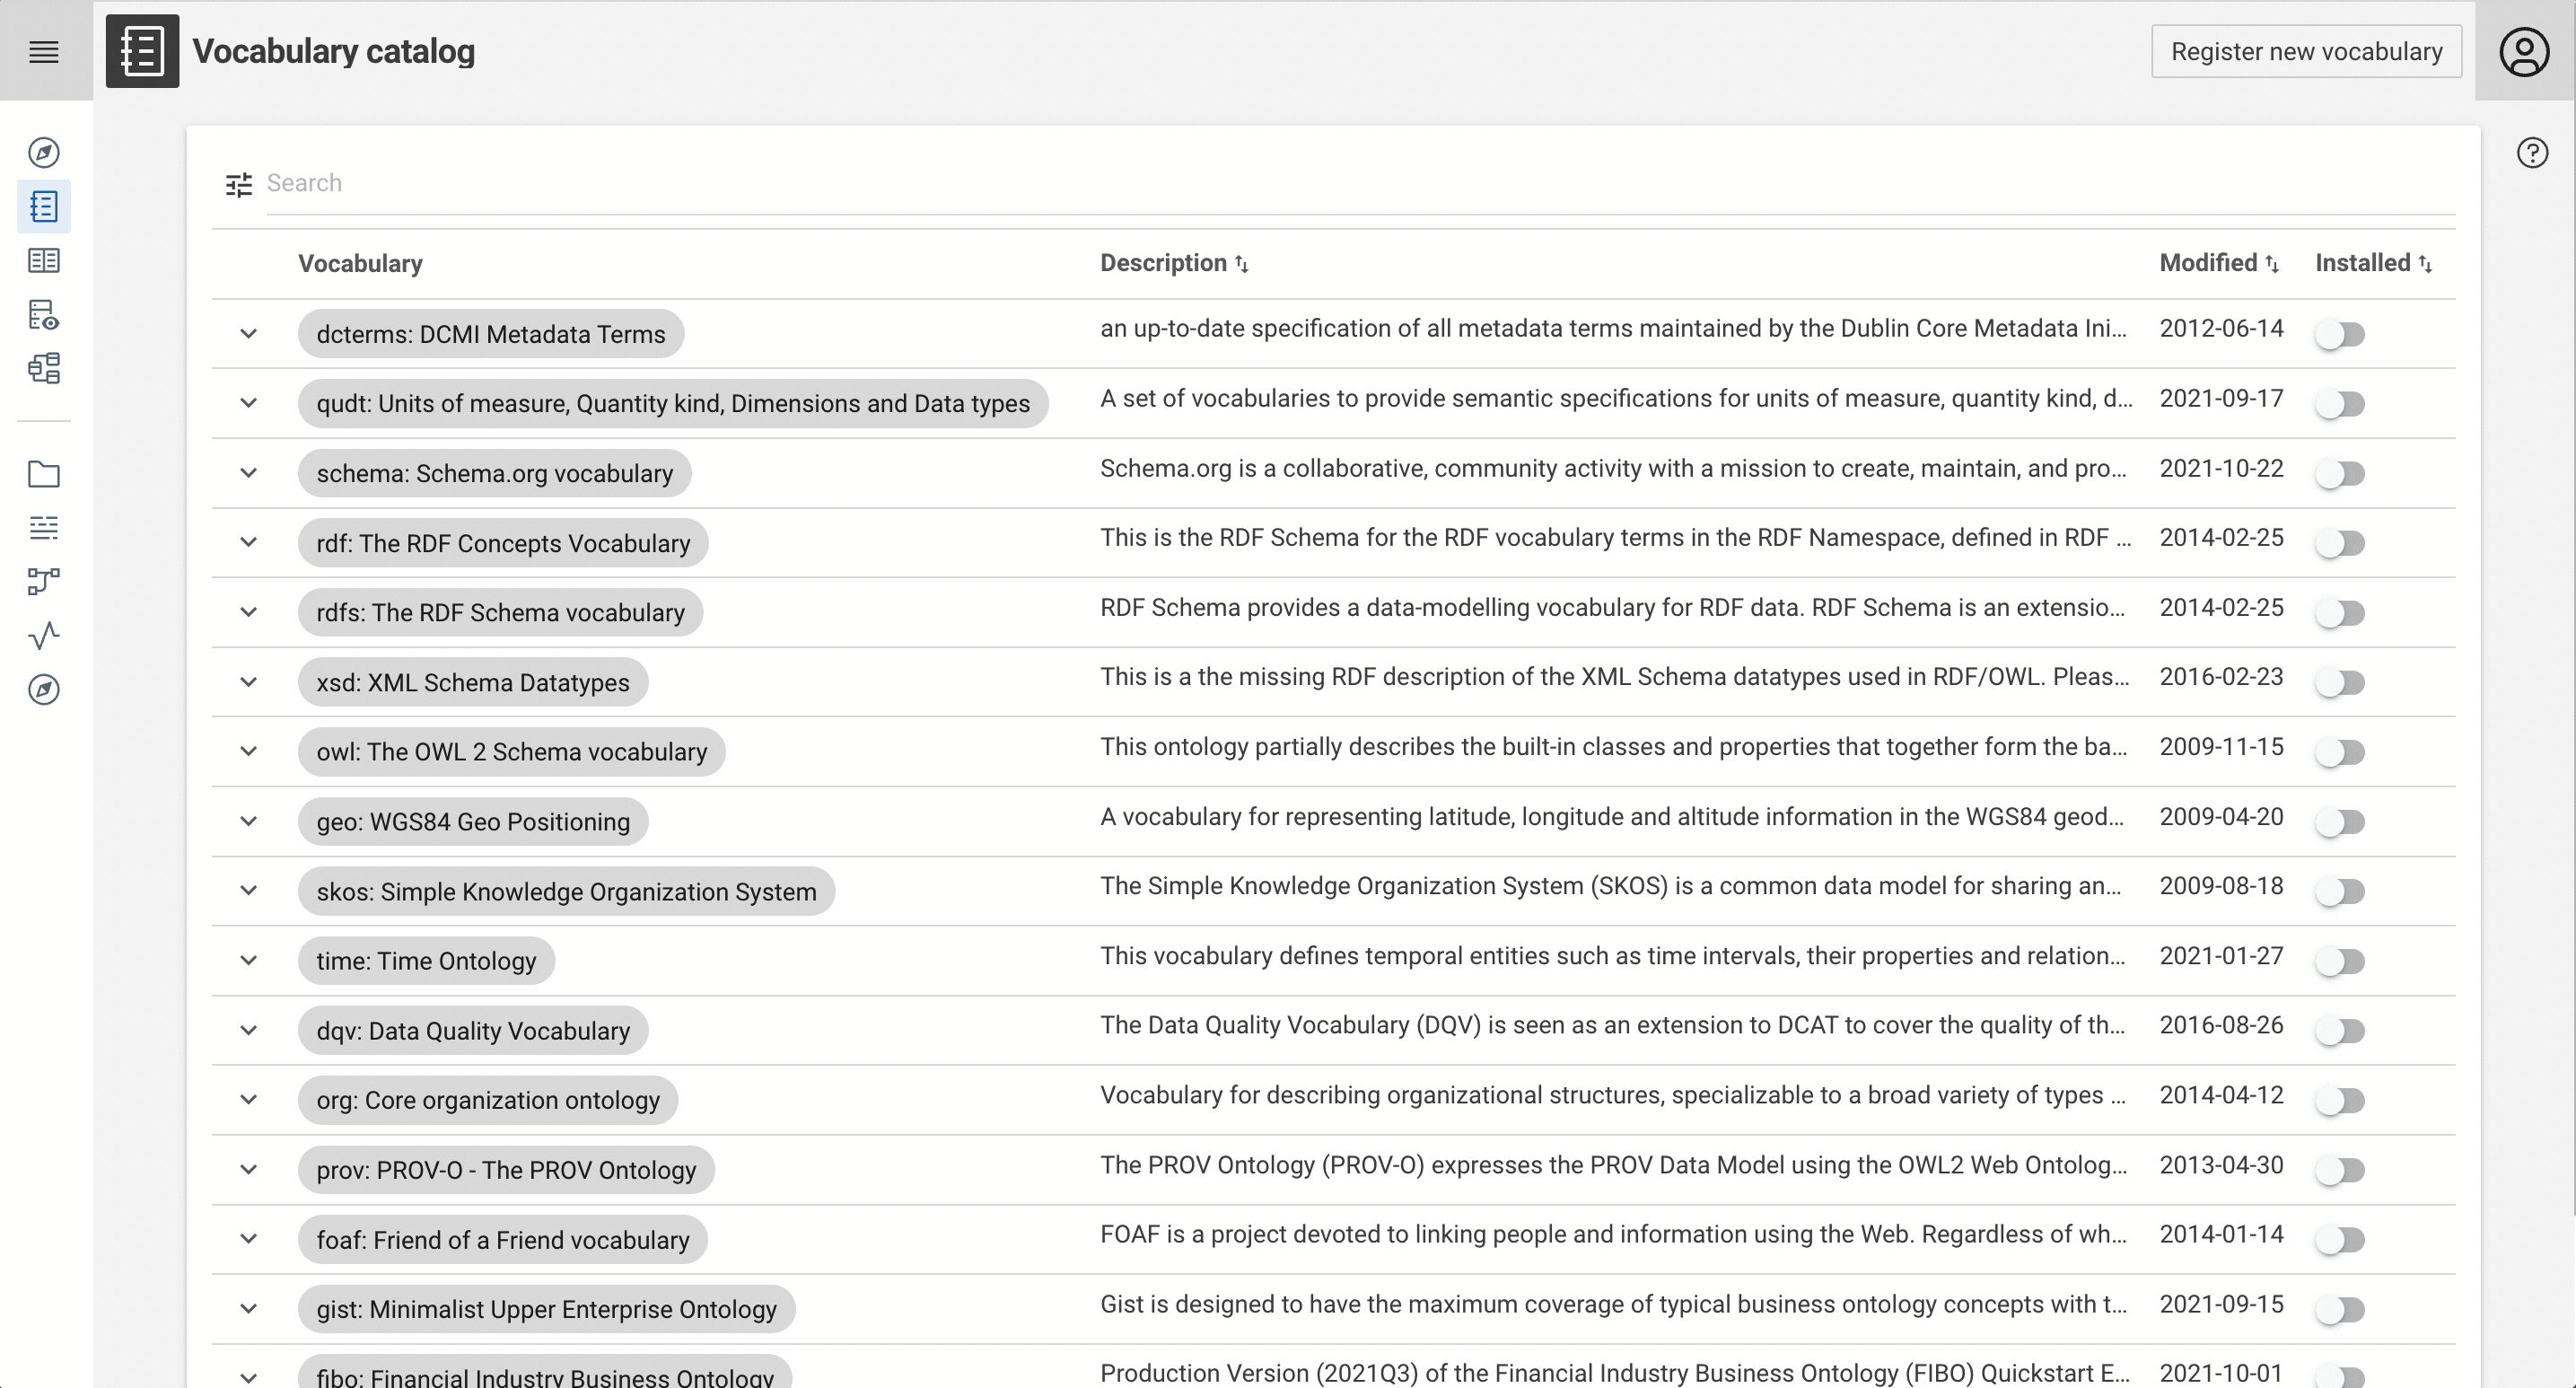Open the activity monitor waveform icon

[44, 636]
